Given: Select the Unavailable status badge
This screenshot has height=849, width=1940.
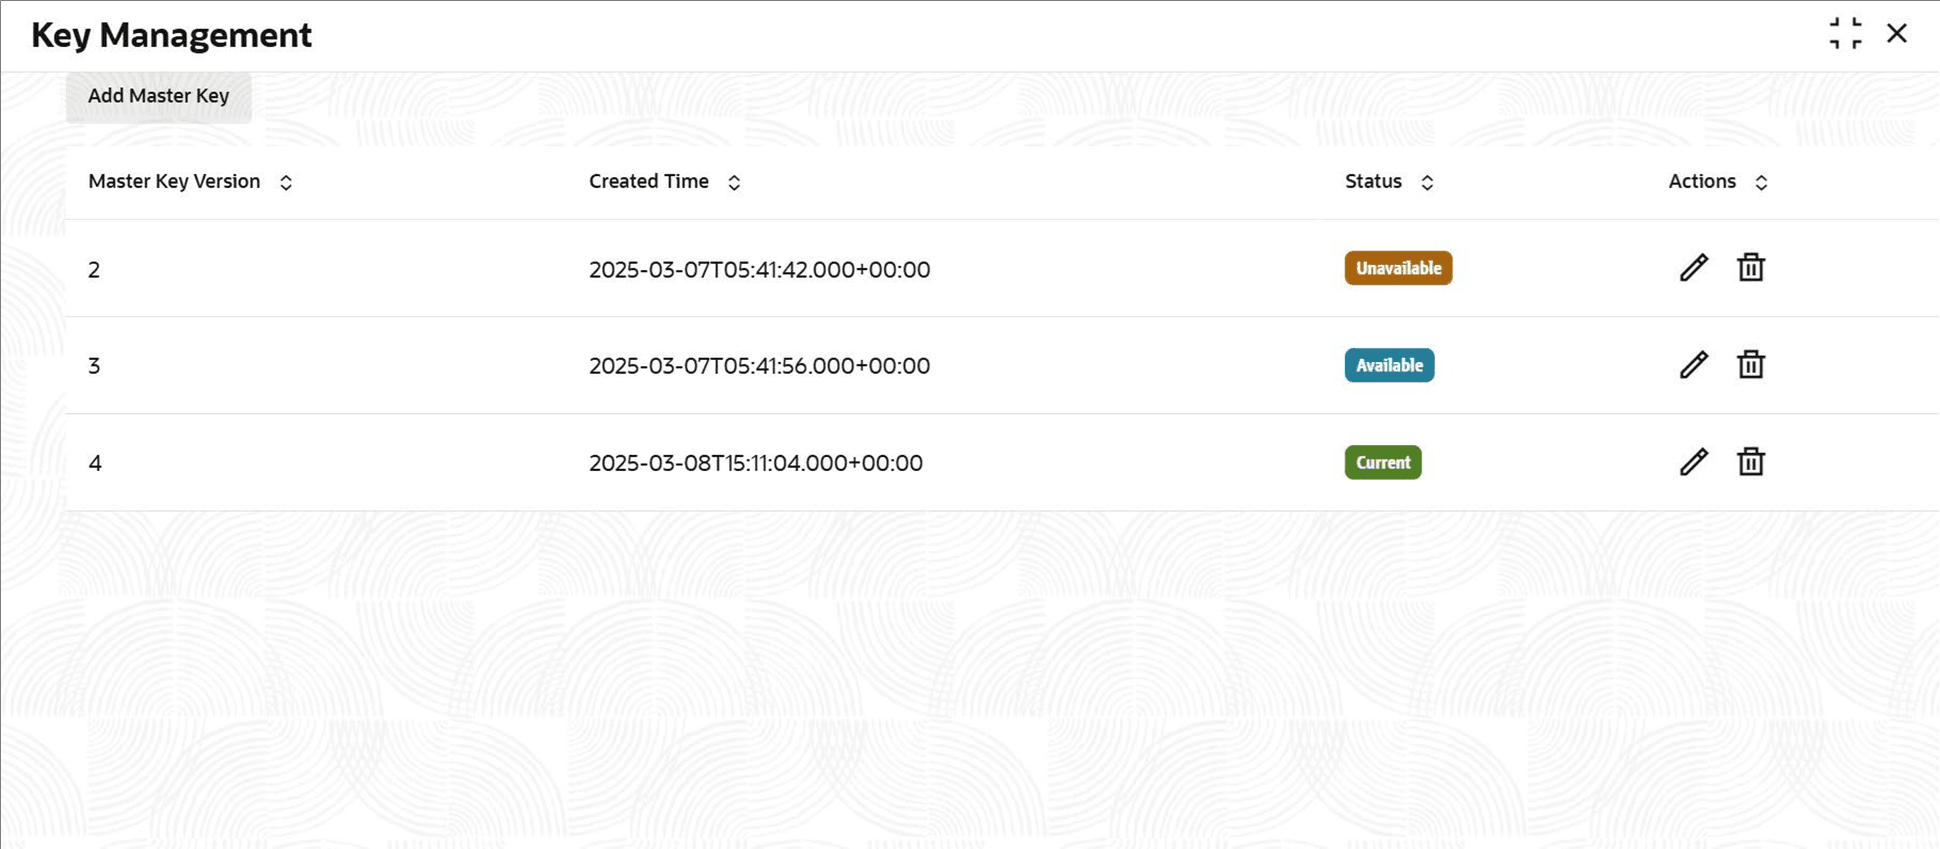Looking at the screenshot, I should pyautogui.click(x=1398, y=268).
